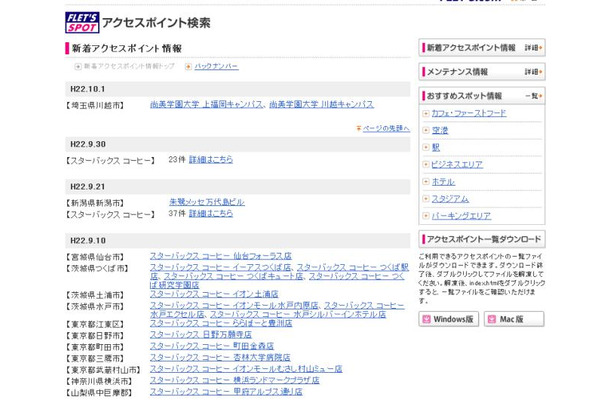Jump via ページの先頭へ link

pos(386,128)
